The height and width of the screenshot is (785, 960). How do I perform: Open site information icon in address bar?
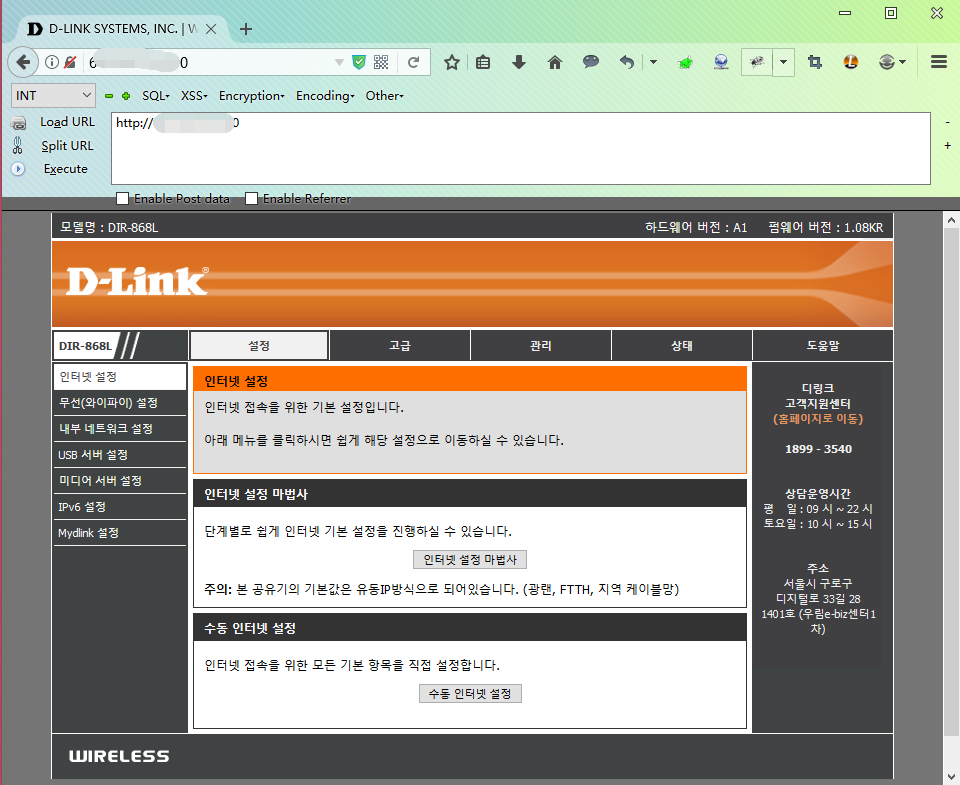tap(52, 62)
